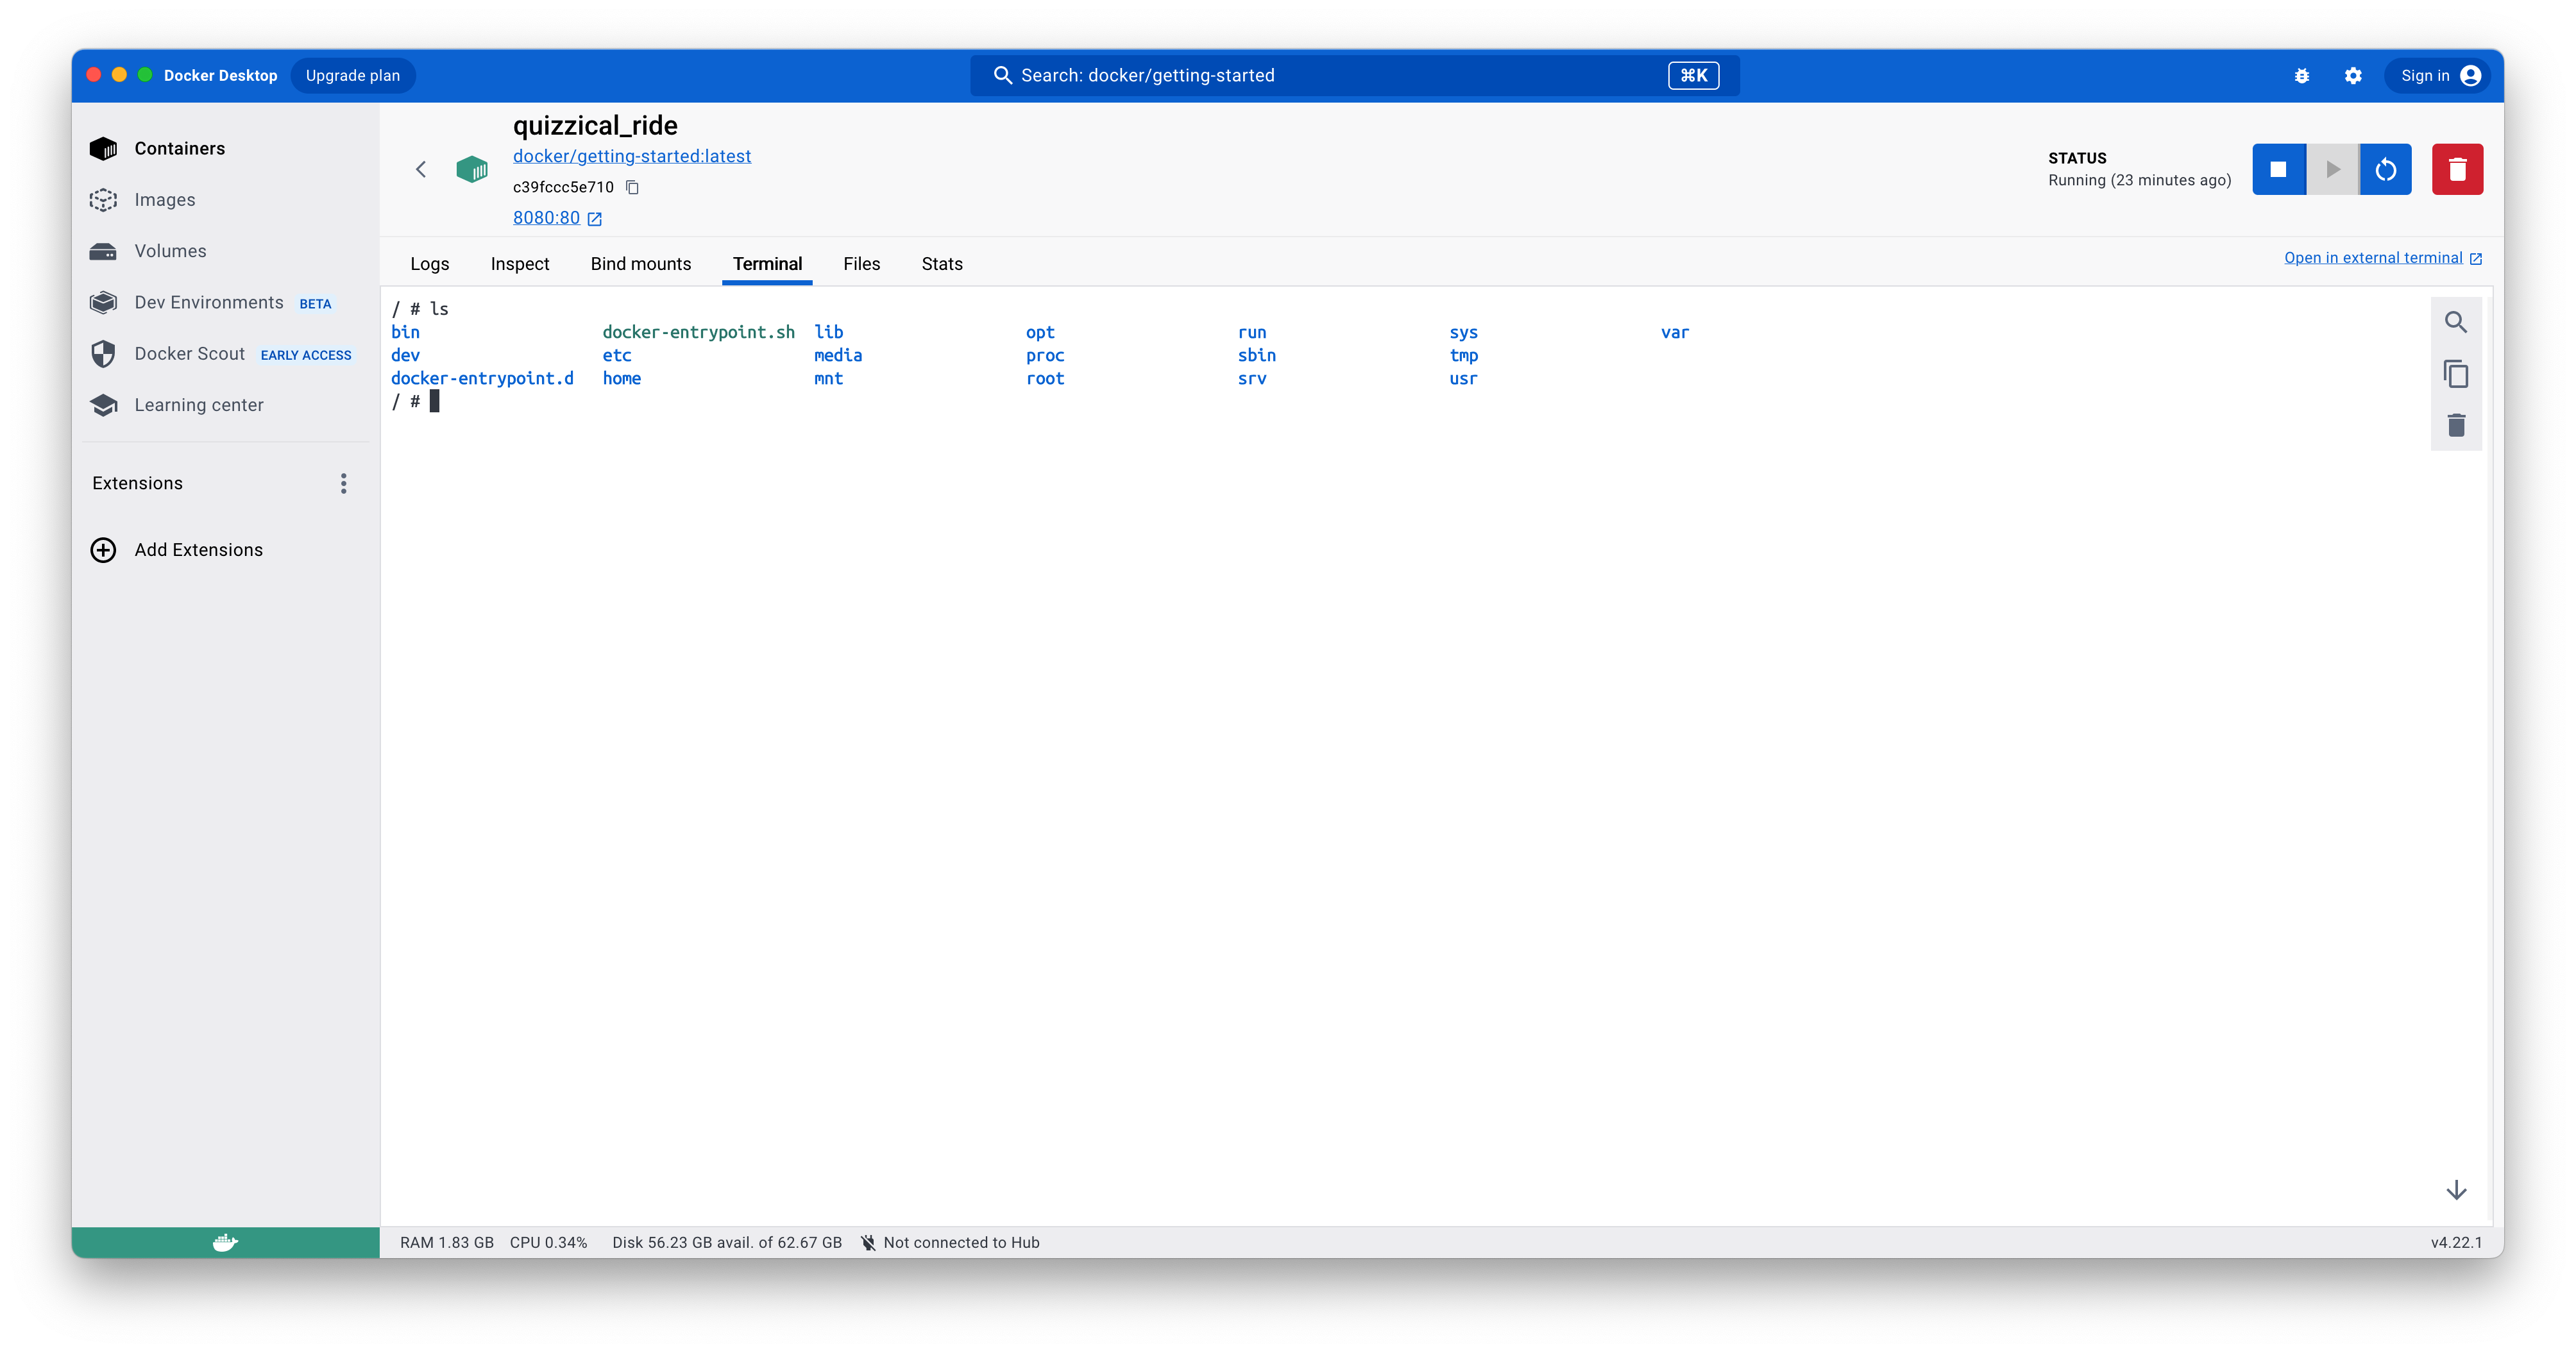Click the 'media' directory in terminal output
The image size is (2576, 1353).
click(x=837, y=355)
